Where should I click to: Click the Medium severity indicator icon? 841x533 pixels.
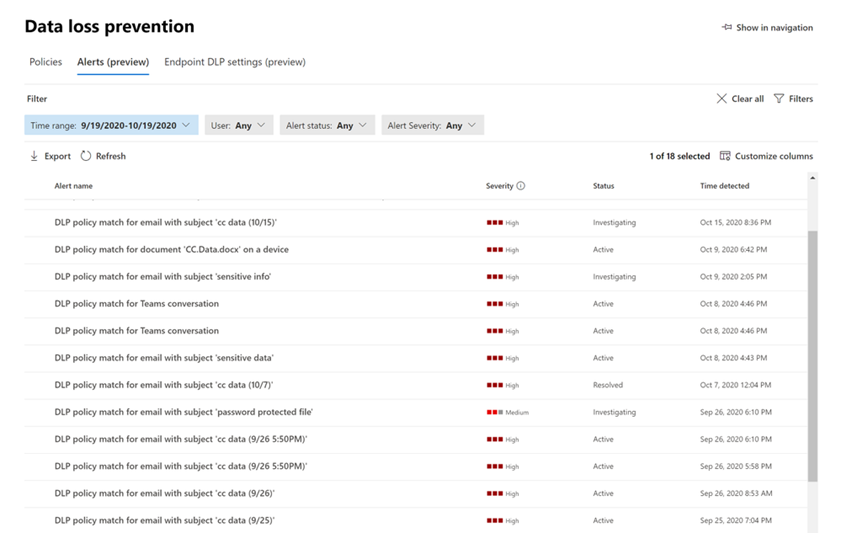coord(494,412)
